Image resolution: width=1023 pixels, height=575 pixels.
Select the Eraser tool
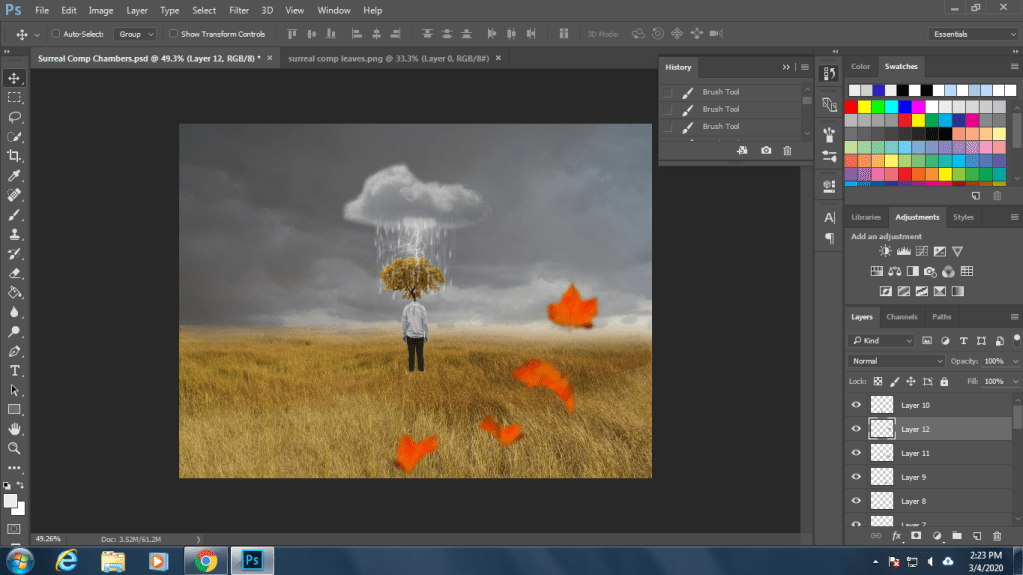(15, 273)
